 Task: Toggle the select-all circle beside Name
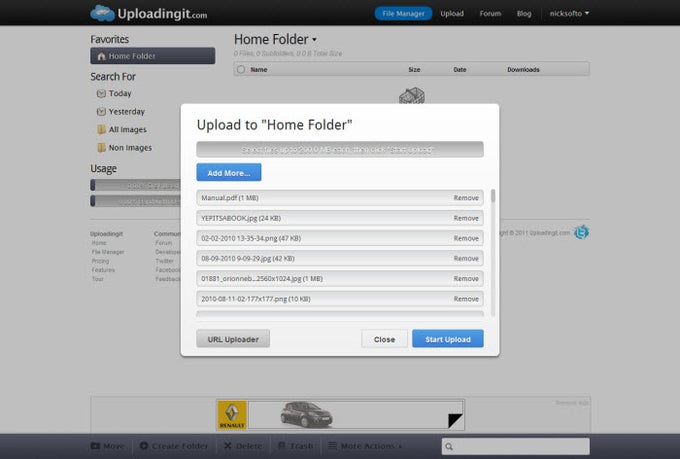(241, 69)
